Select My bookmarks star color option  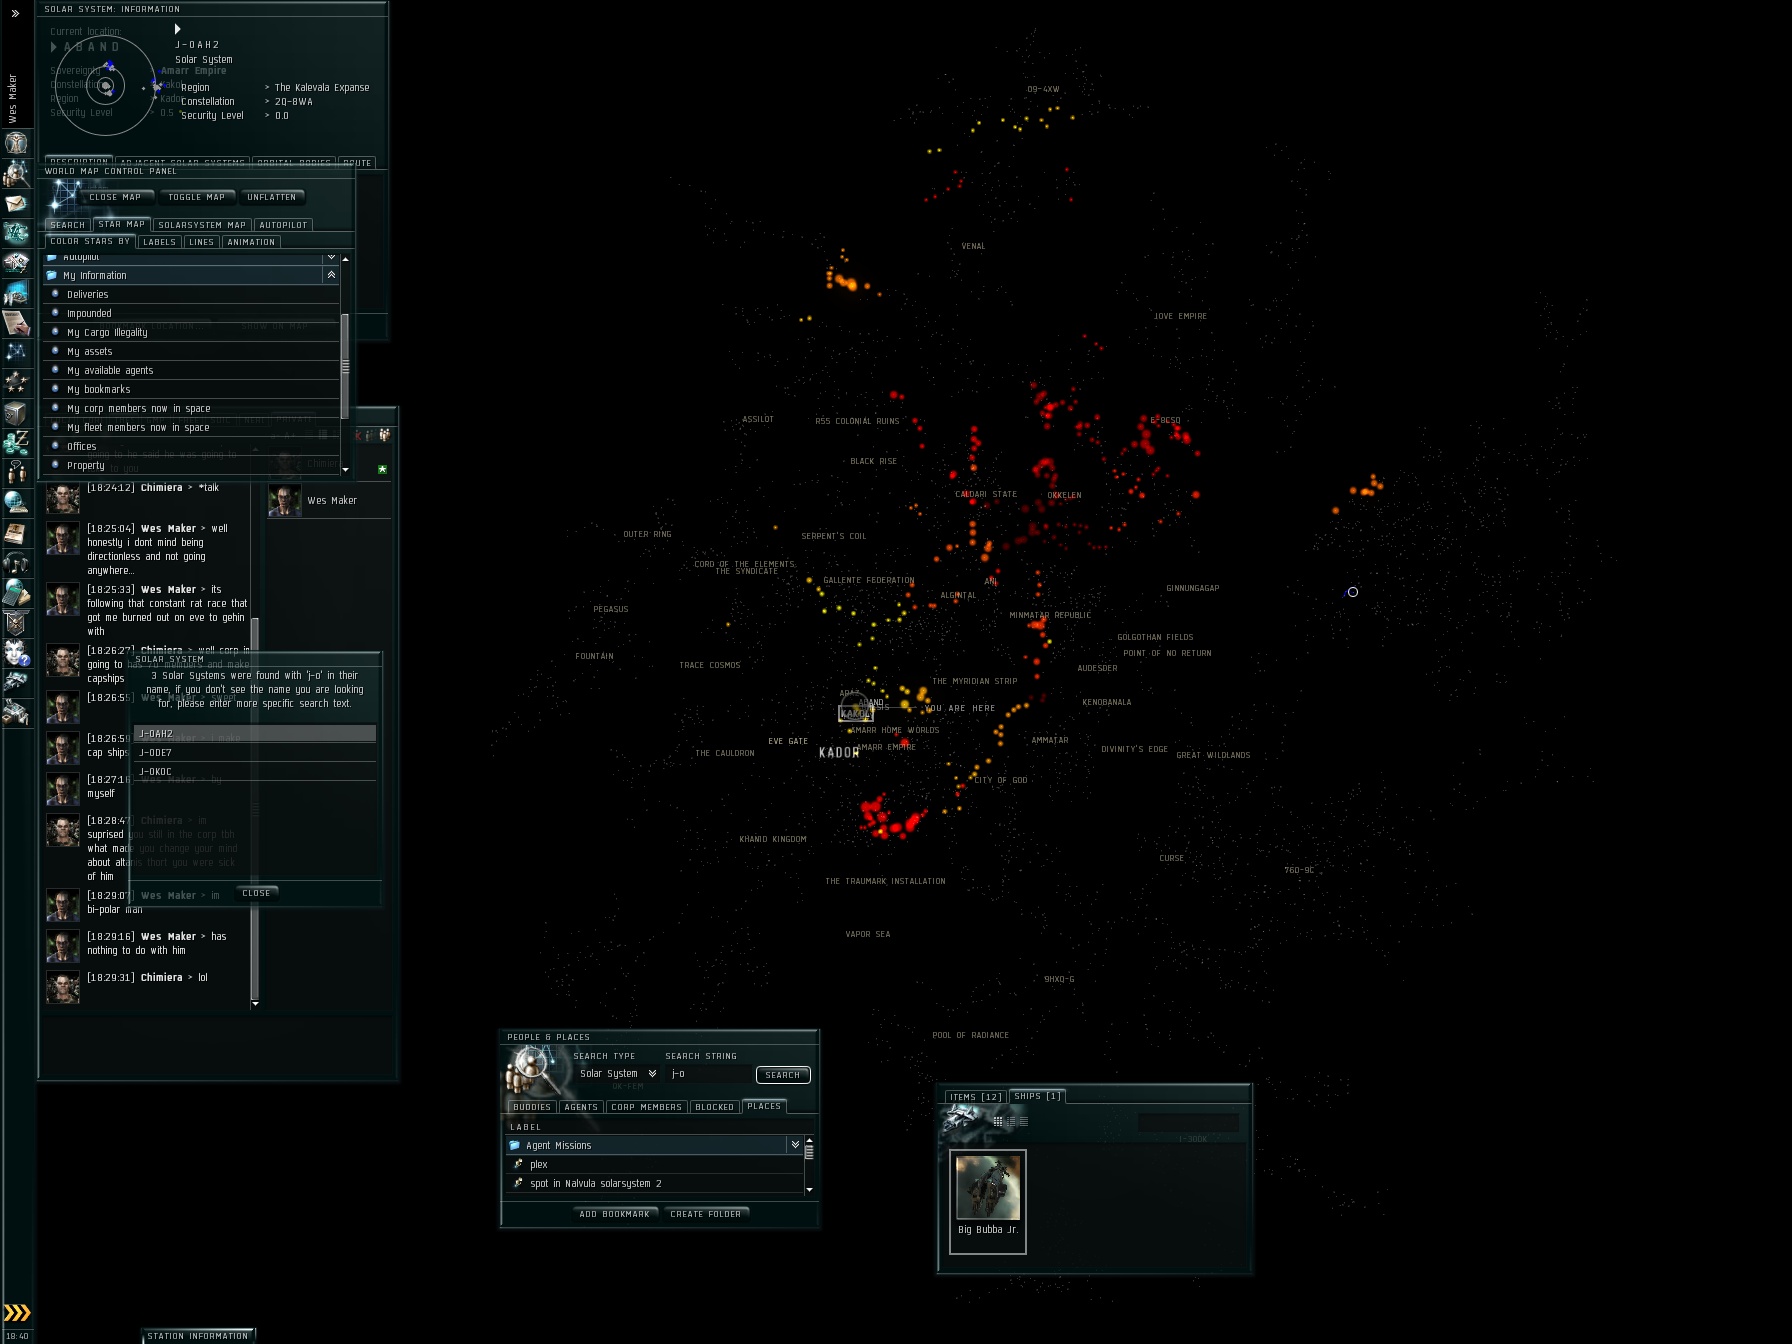coord(191,389)
